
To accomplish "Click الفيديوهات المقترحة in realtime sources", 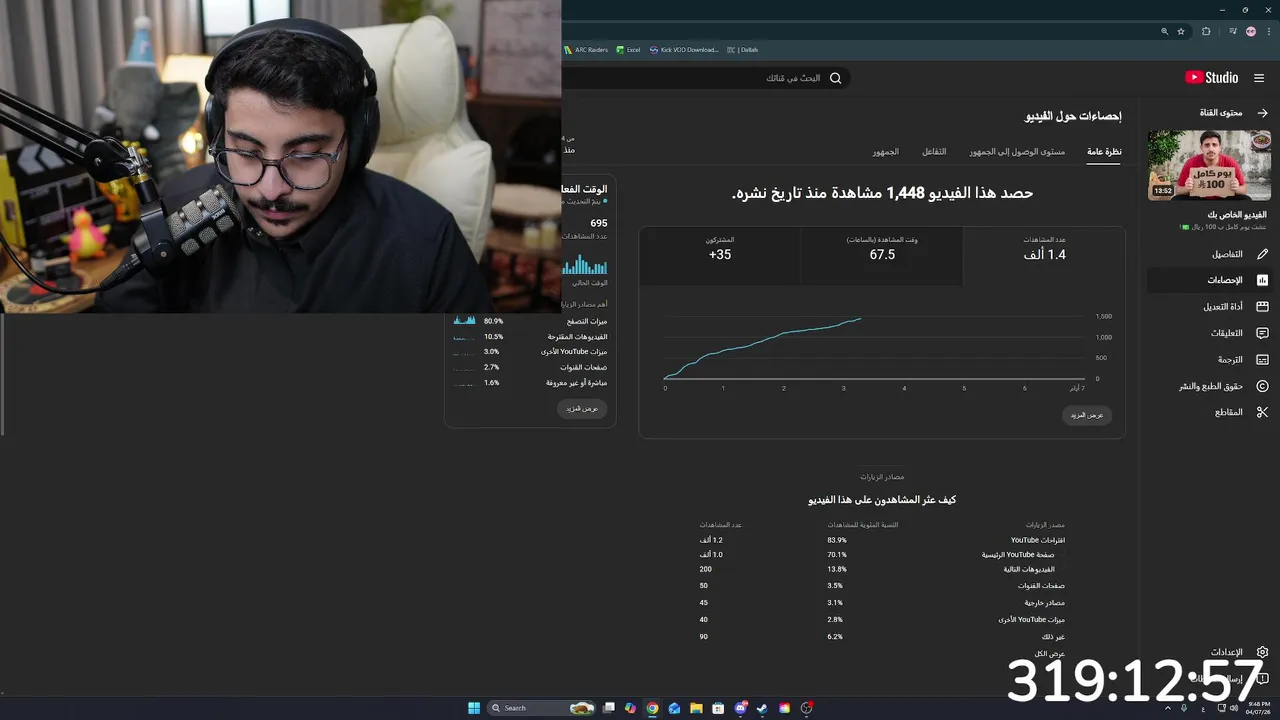I will [x=577, y=337].
